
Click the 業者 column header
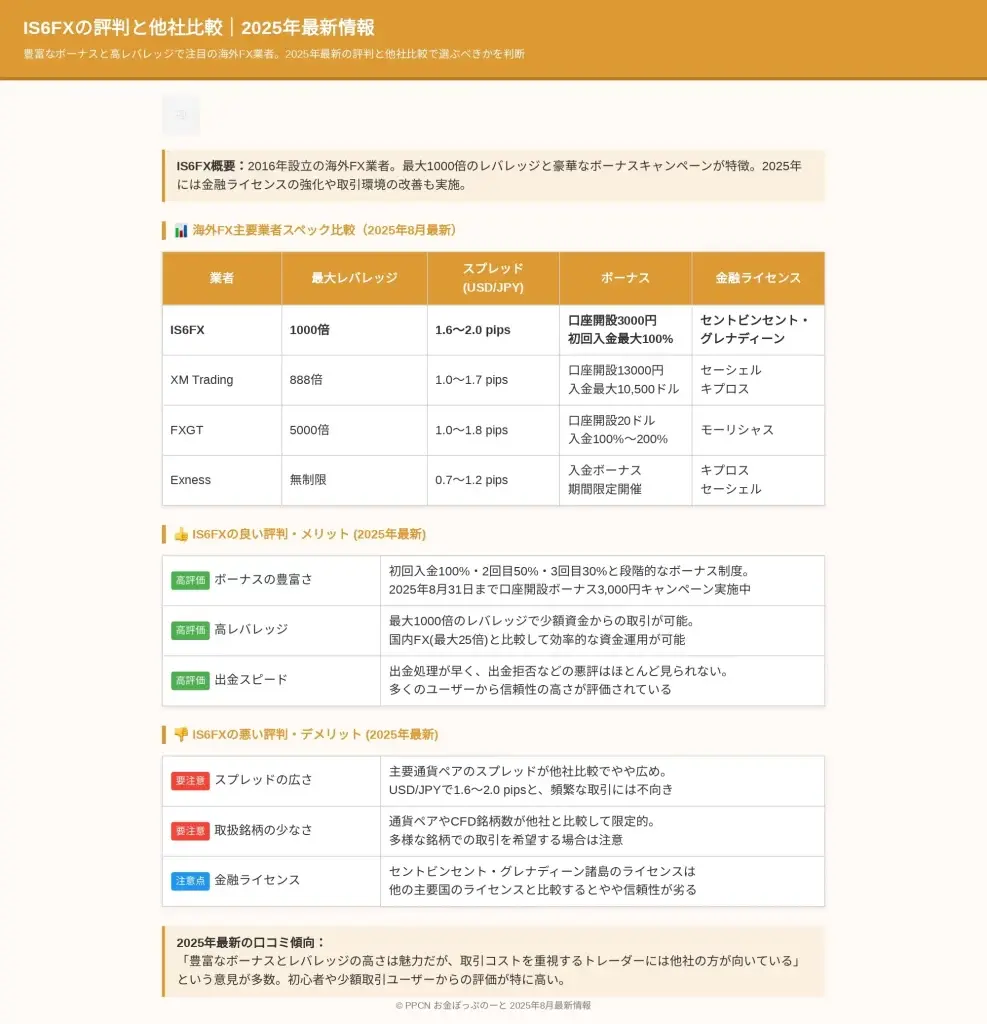pos(222,278)
